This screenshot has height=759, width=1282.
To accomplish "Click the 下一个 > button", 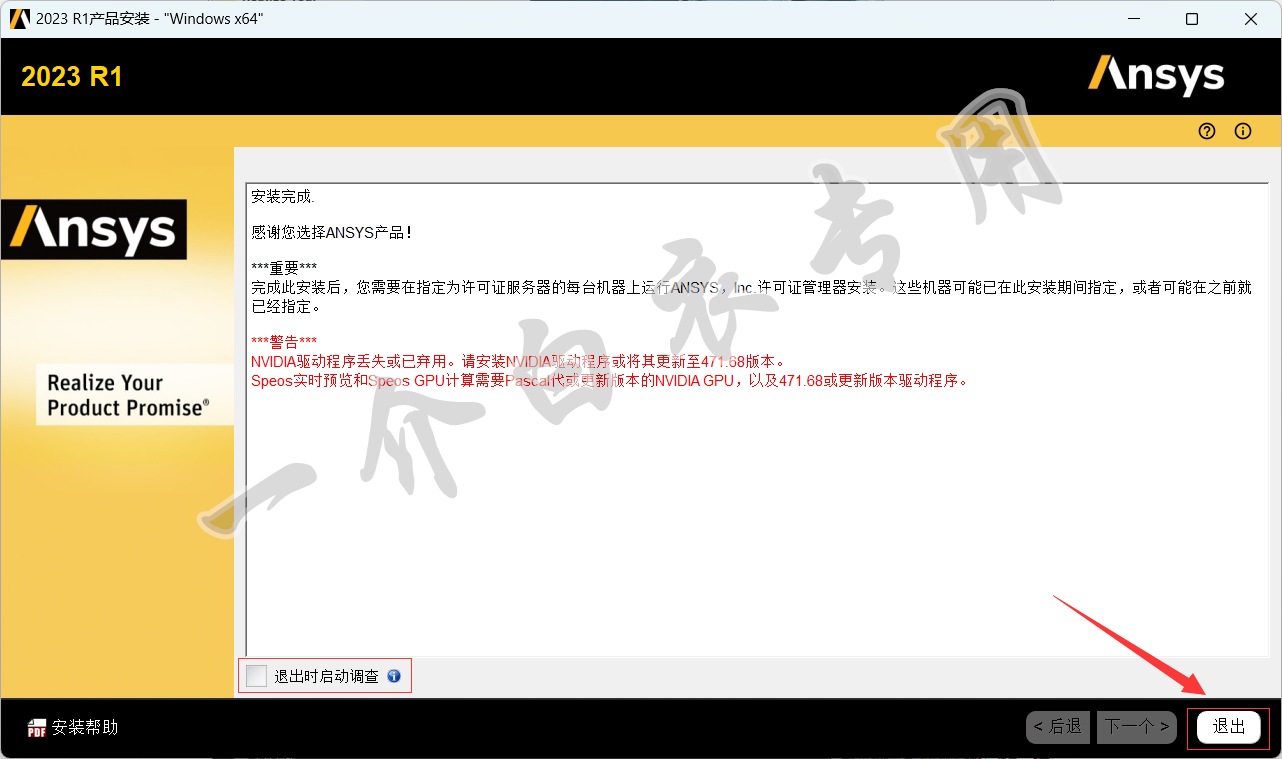I will (1136, 727).
